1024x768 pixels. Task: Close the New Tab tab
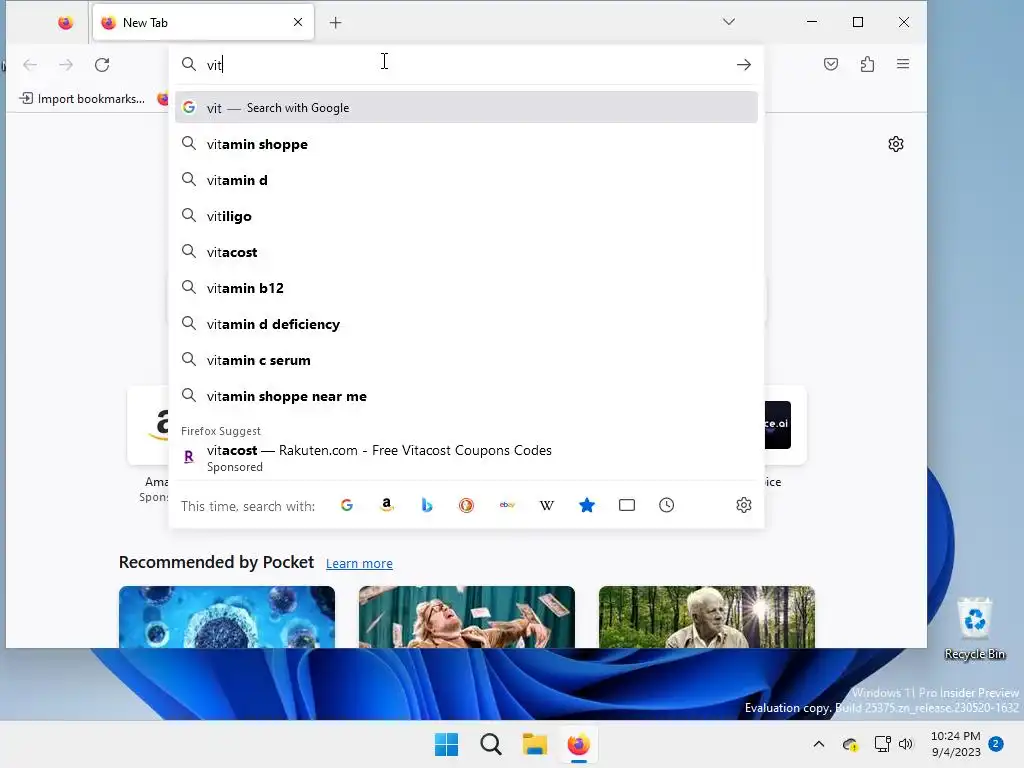coord(298,22)
